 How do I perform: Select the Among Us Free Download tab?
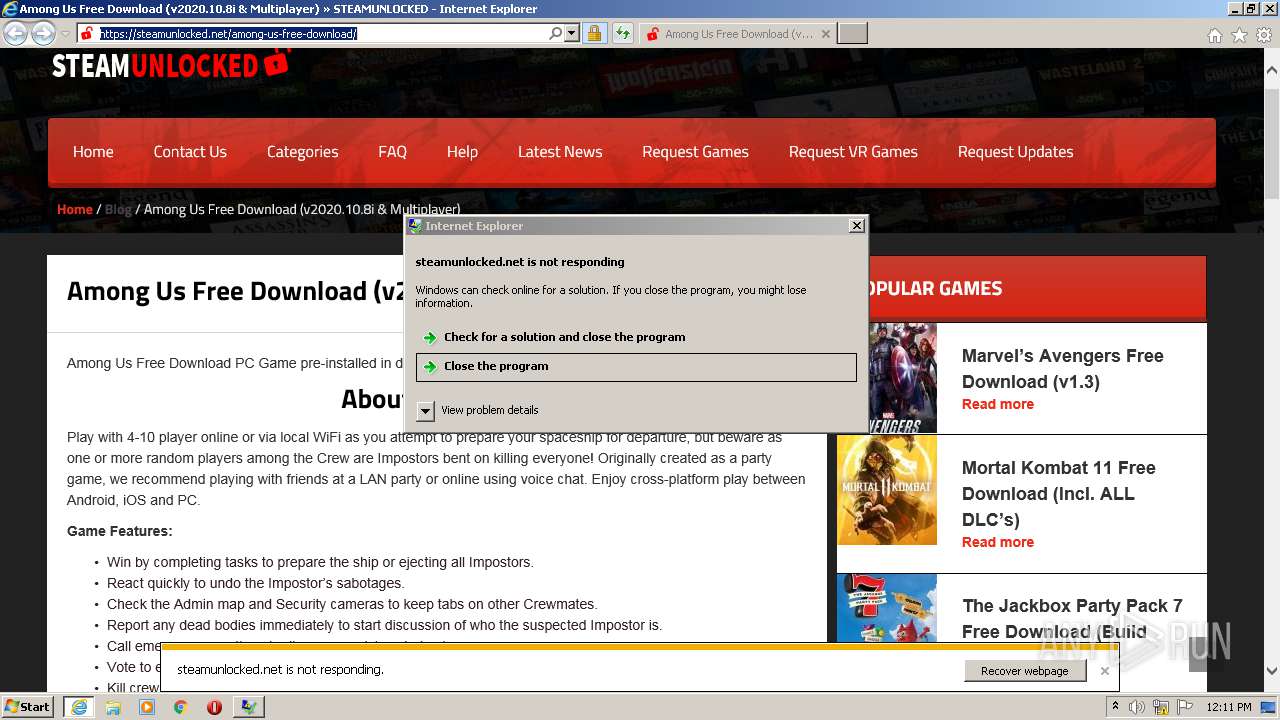tap(737, 34)
